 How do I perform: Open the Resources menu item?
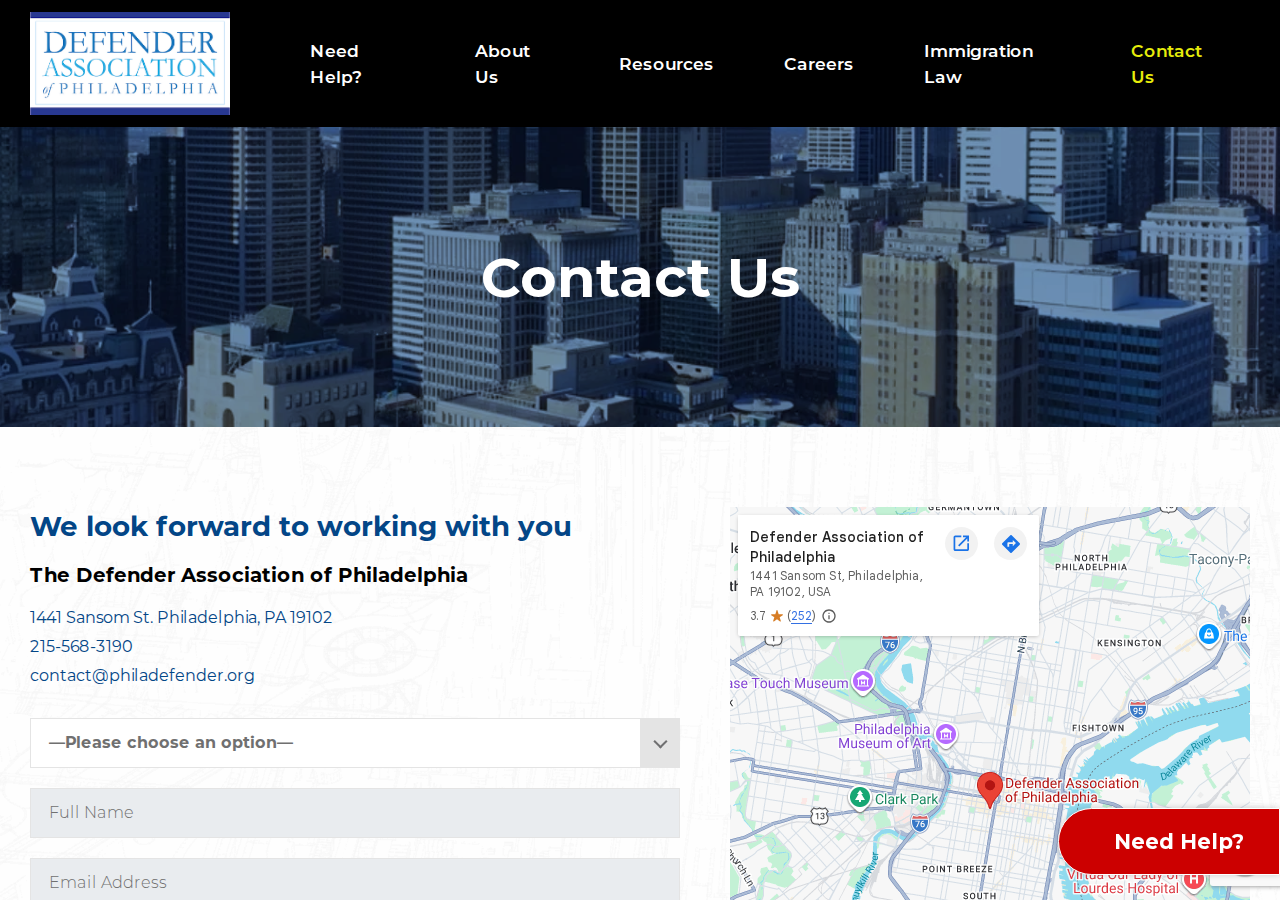(x=666, y=64)
